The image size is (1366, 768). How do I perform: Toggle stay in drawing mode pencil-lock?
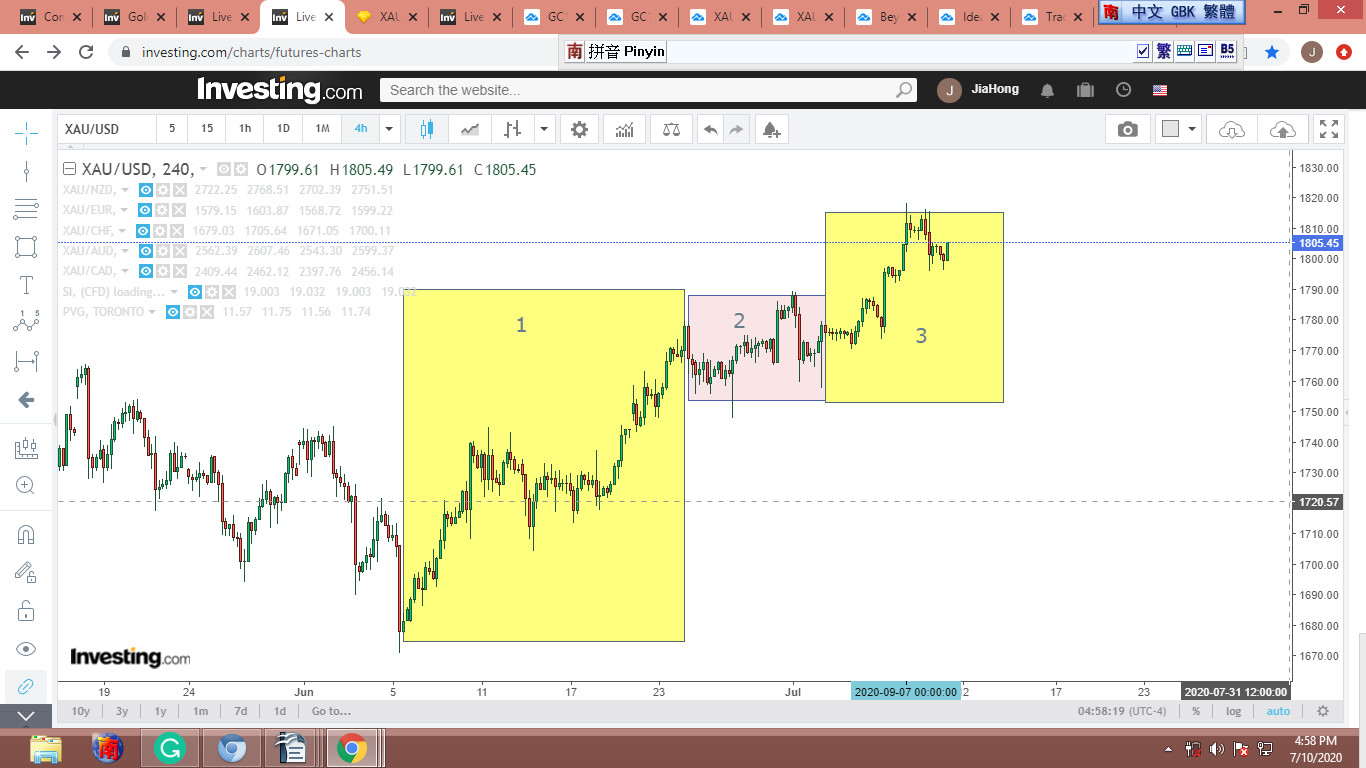click(x=26, y=572)
